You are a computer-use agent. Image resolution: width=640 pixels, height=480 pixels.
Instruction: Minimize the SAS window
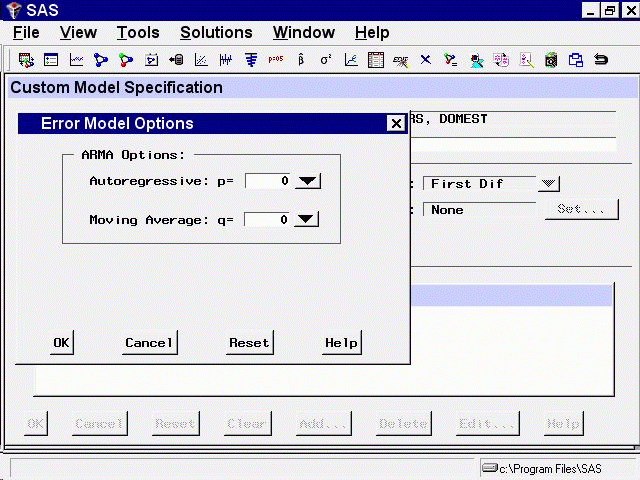[x=590, y=10]
